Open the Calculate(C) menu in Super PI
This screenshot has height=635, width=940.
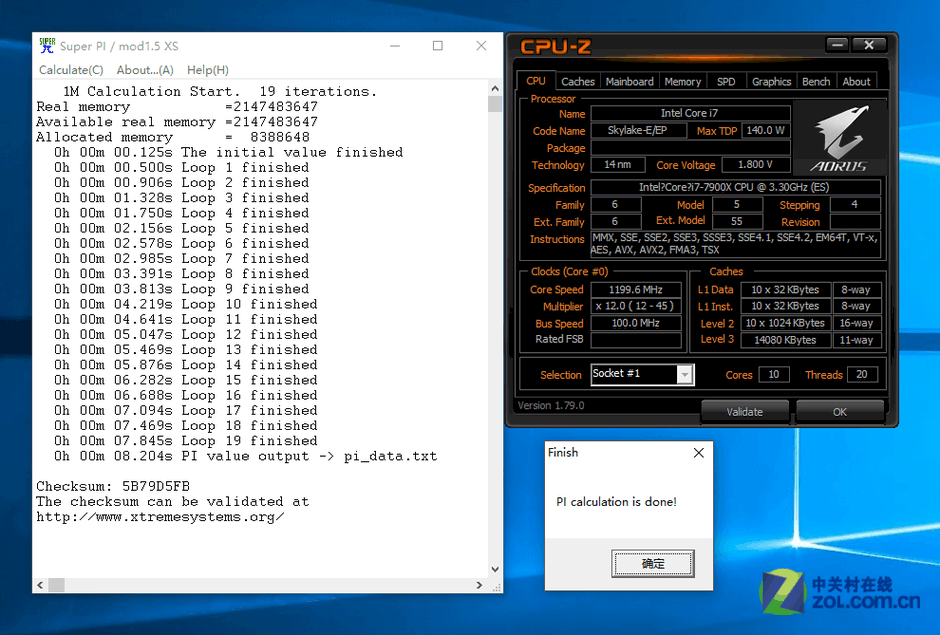[71, 70]
